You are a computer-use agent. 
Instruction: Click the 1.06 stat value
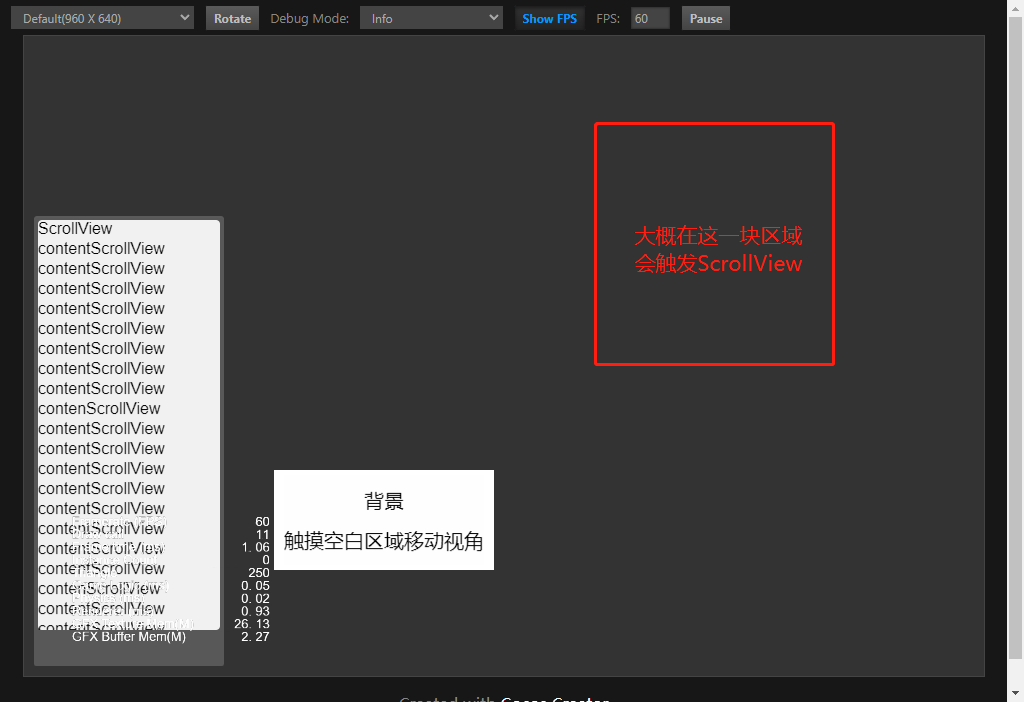click(x=255, y=547)
